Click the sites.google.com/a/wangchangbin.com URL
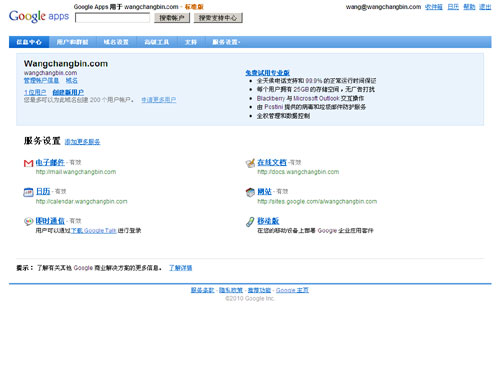Viewport: 500px width, 375px height. pyautogui.click(x=317, y=201)
